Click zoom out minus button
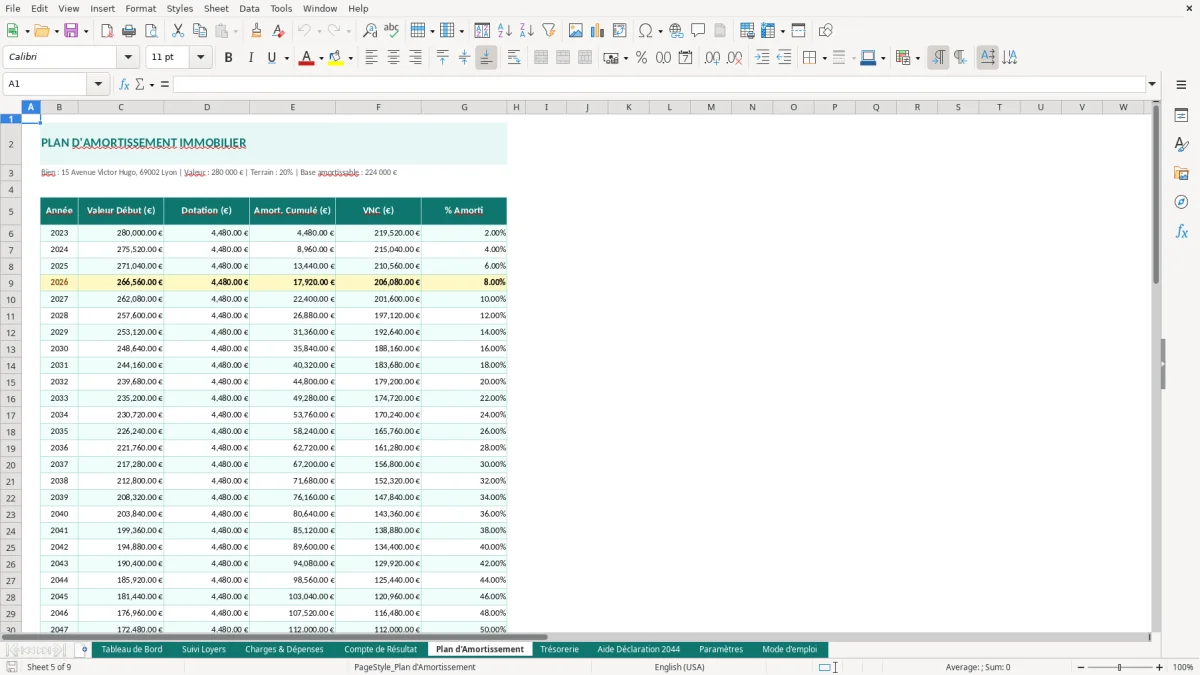Viewport: 1200px width, 675px height. [x=1079, y=667]
